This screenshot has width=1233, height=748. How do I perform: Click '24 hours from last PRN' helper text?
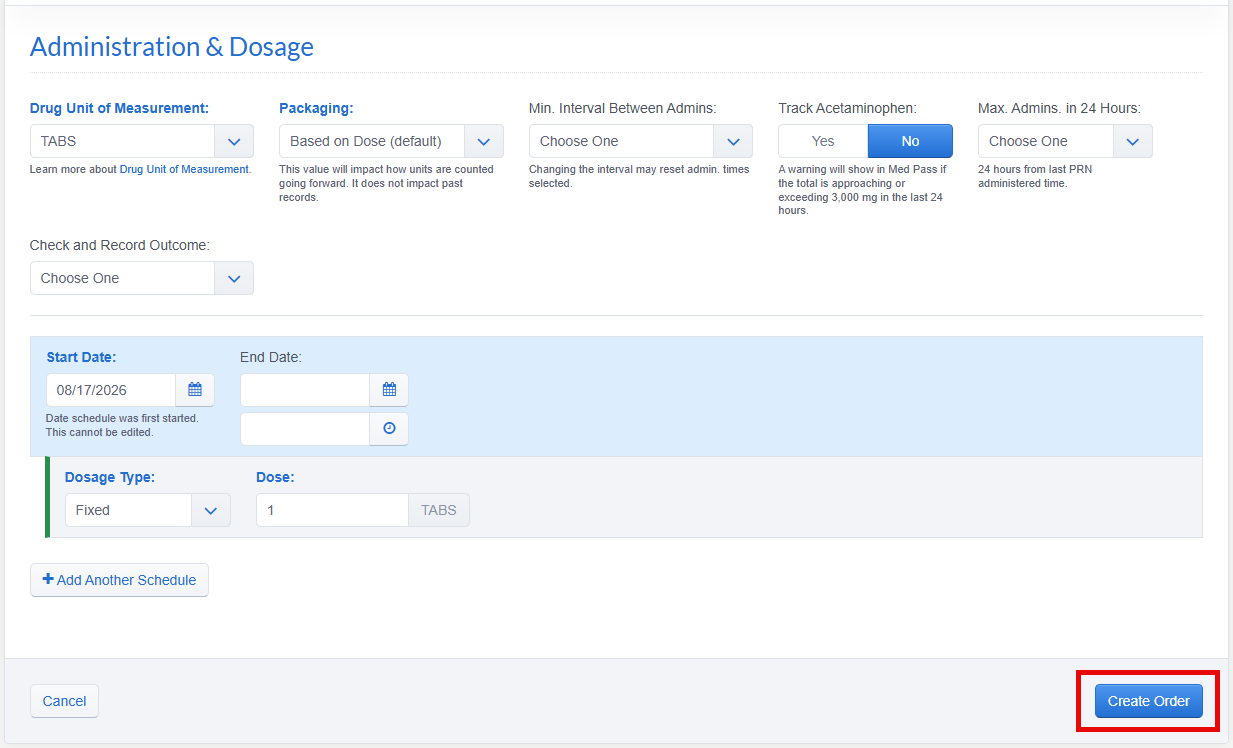tap(1035, 176)
